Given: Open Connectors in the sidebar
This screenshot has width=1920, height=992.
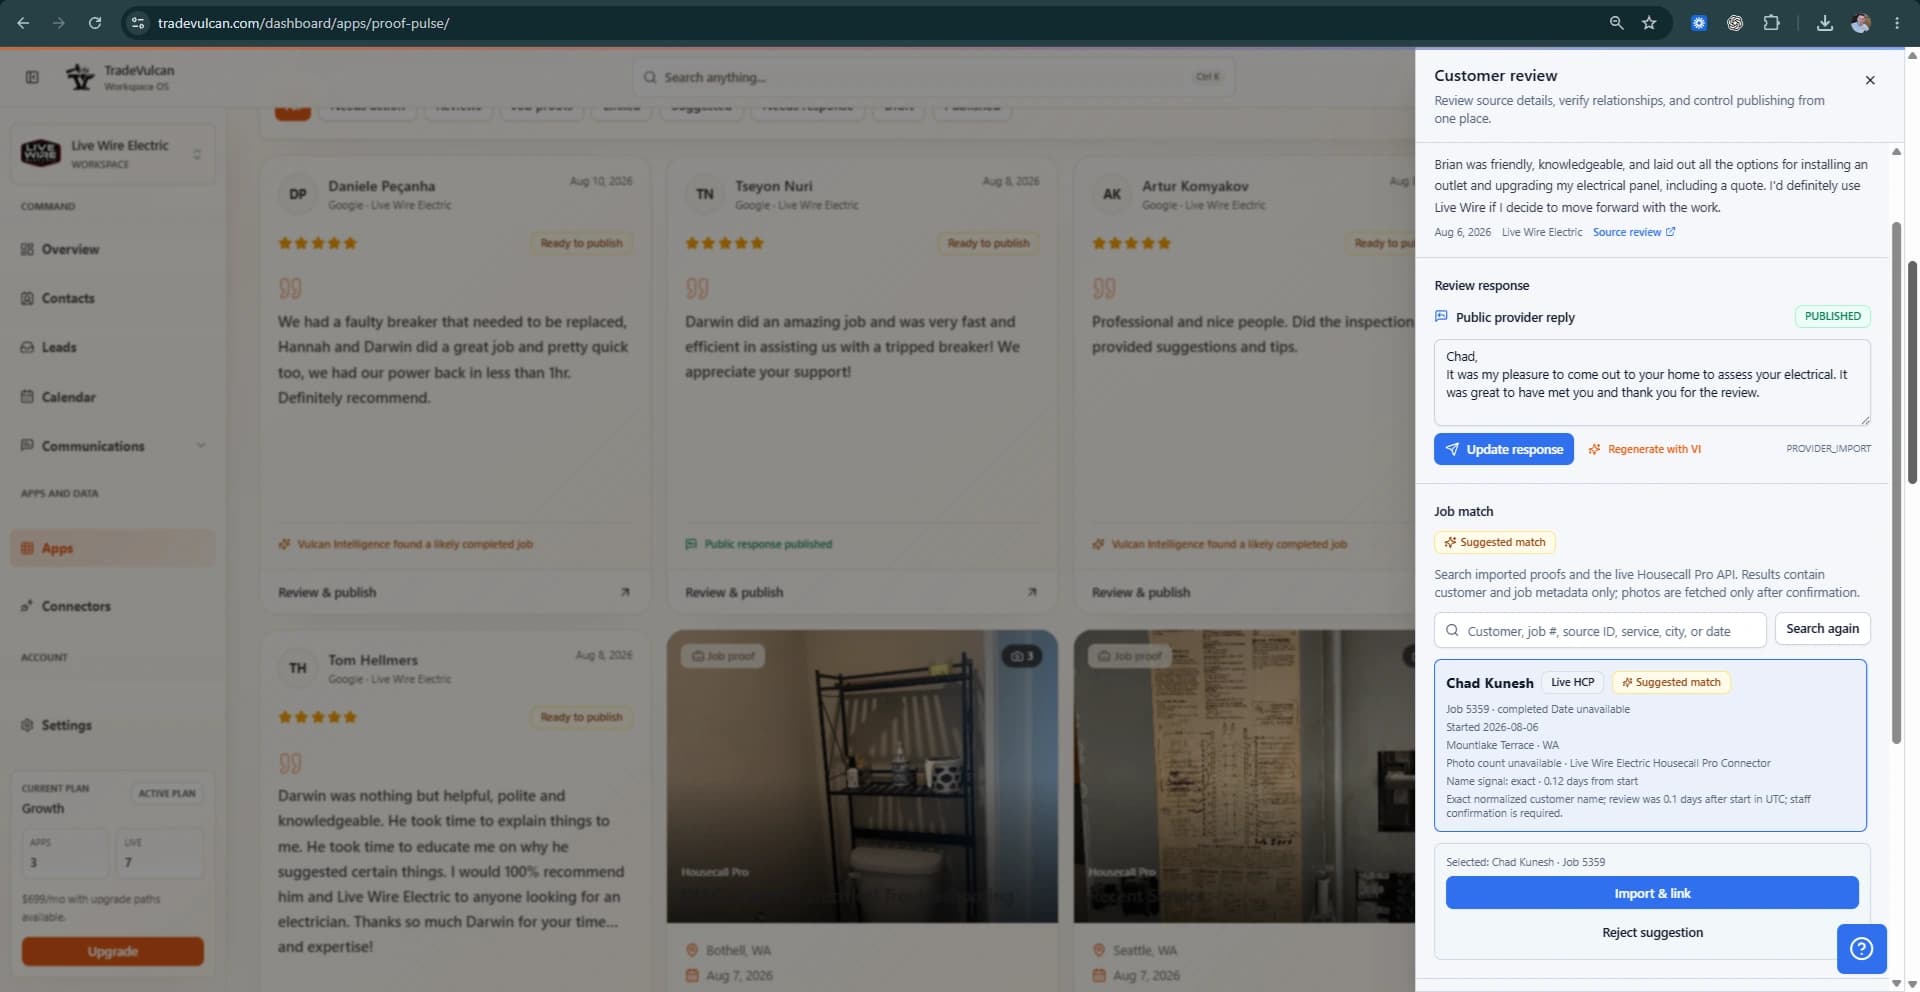Looking at the screenshot, I should pos(112,606).
